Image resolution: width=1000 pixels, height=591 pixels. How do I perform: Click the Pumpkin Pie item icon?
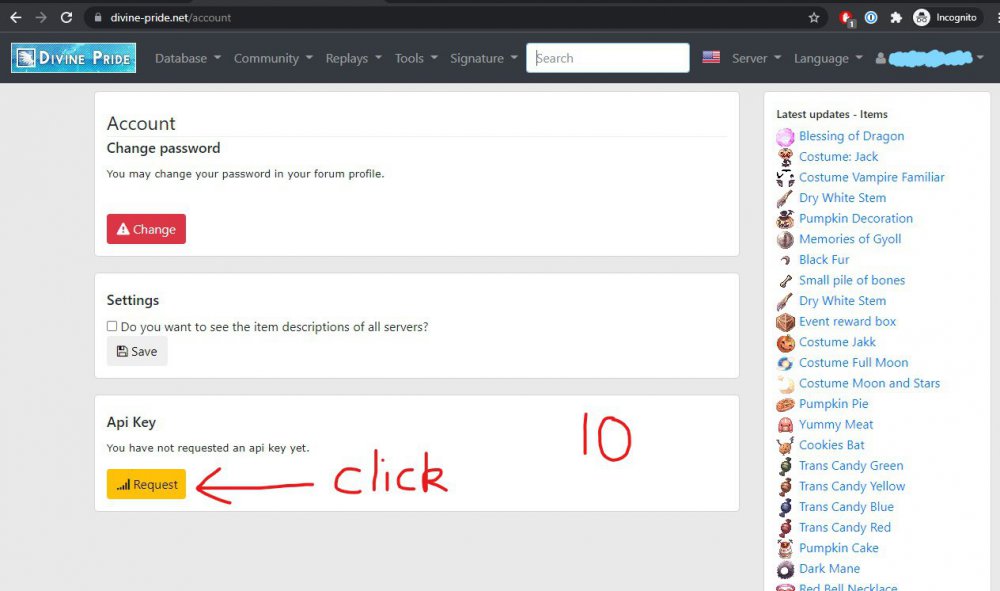click(785, 404)
